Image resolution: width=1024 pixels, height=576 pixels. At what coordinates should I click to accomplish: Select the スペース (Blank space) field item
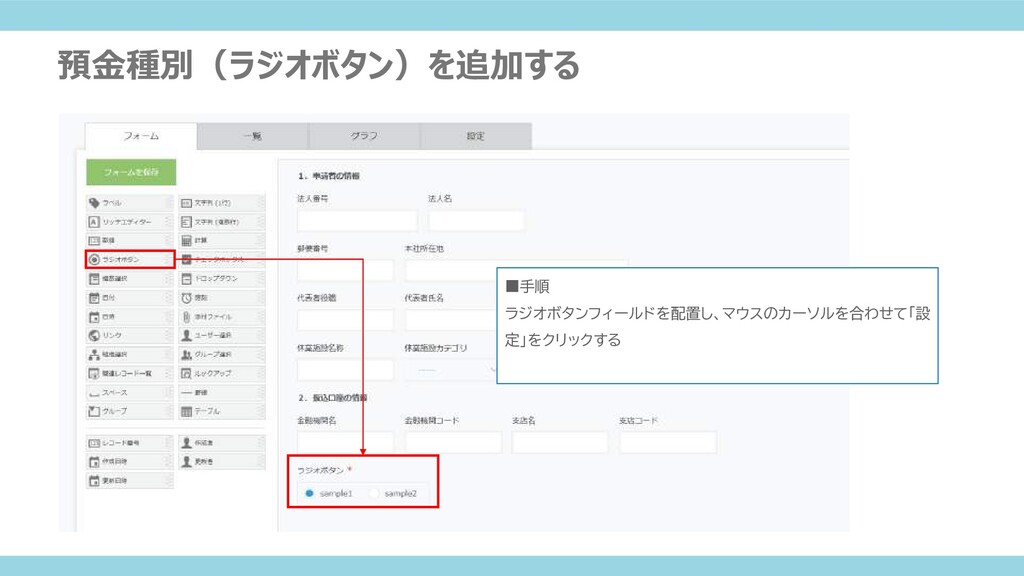pyautogui.click(x=130, y=392)
